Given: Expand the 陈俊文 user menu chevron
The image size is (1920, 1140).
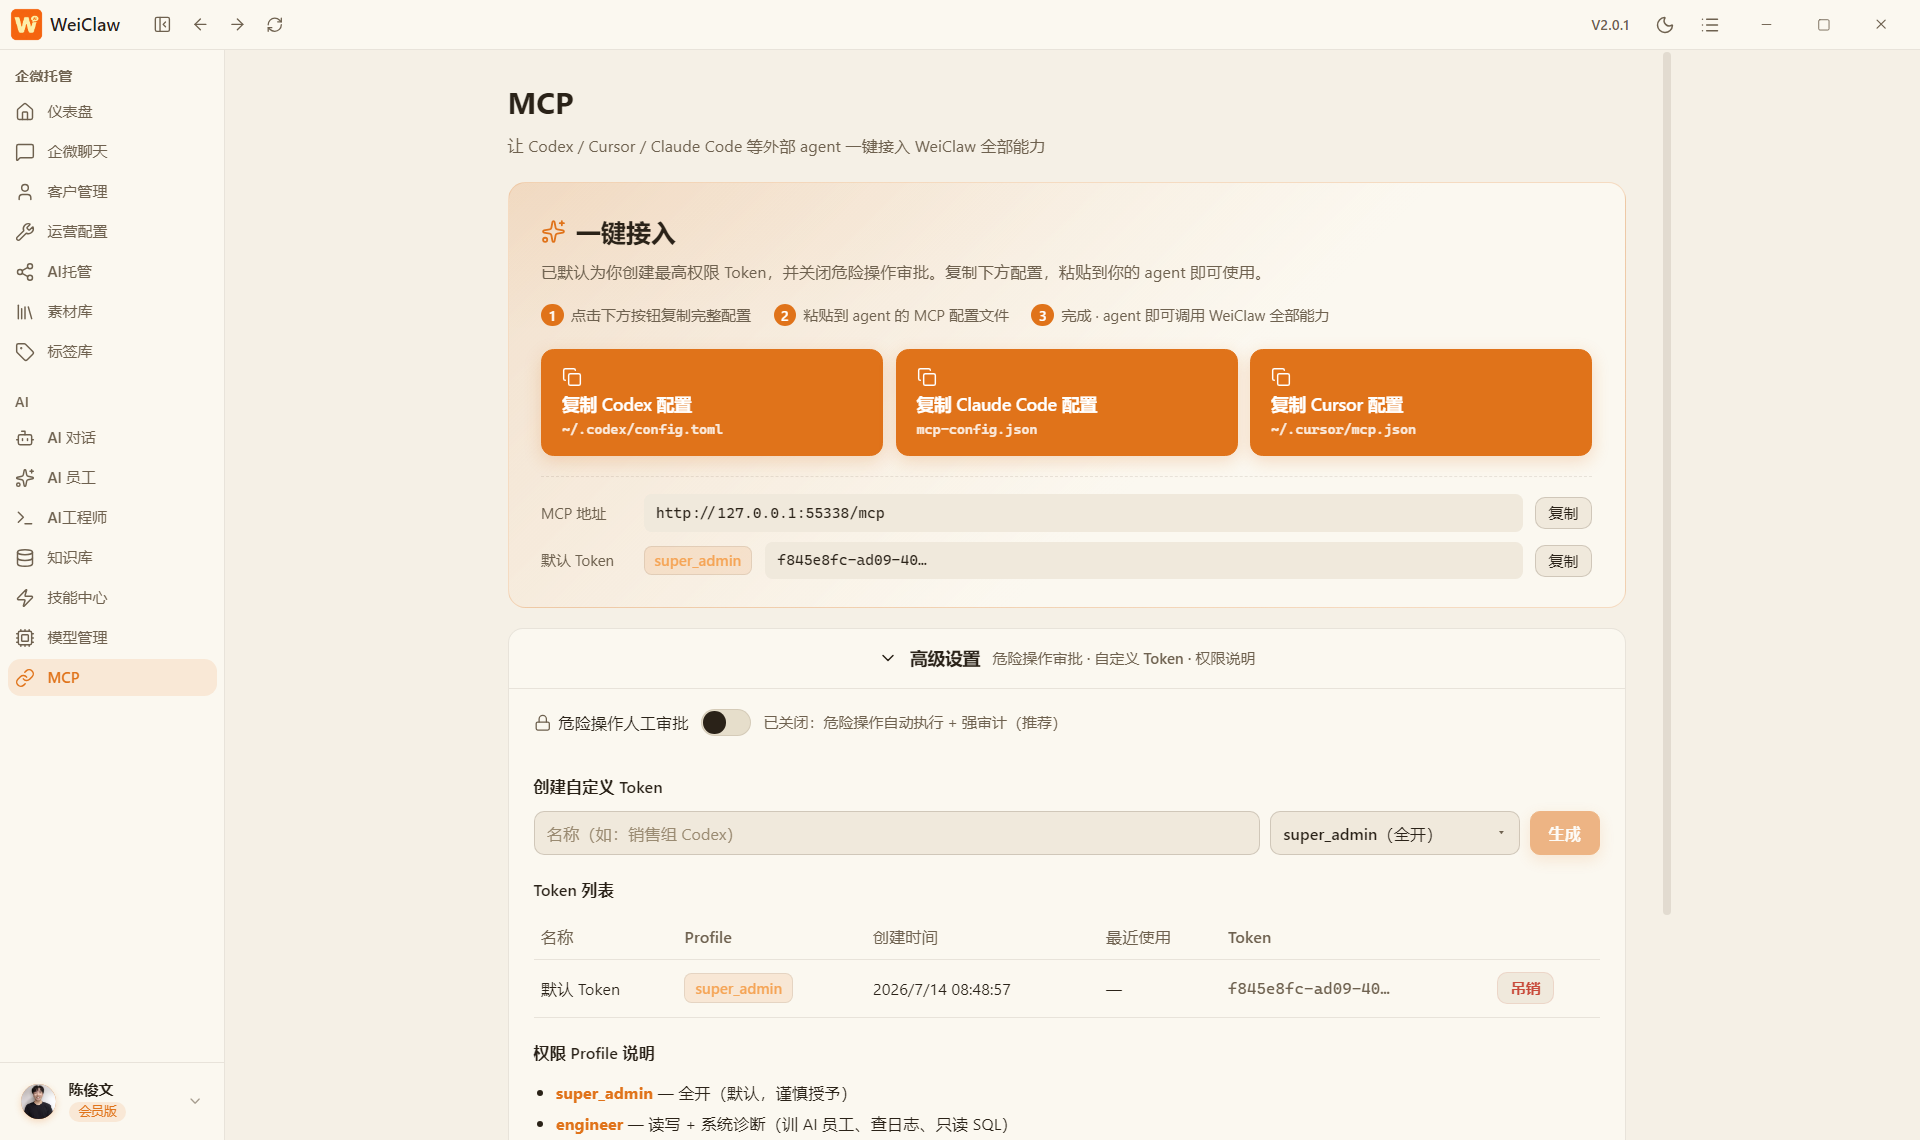Looking at the screenshot, I should [x=195, y=1100].
